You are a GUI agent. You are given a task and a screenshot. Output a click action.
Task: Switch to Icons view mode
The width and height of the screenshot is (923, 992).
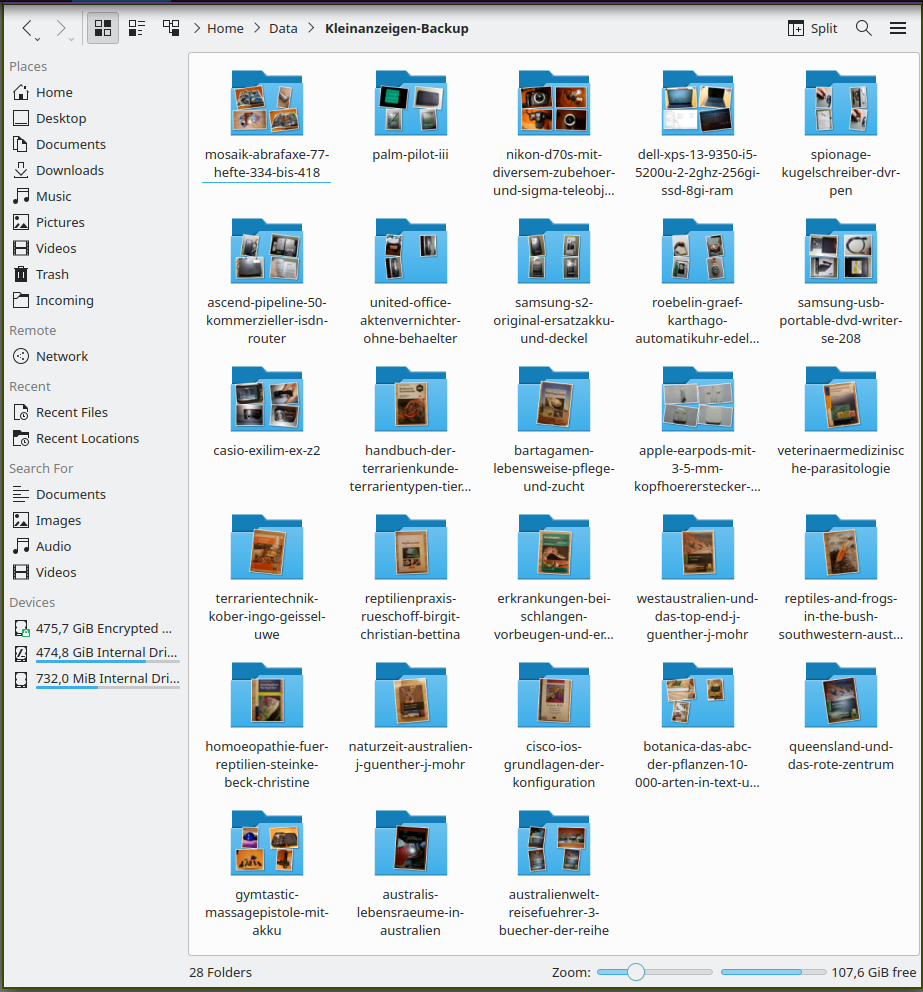(x=102, y=28)
